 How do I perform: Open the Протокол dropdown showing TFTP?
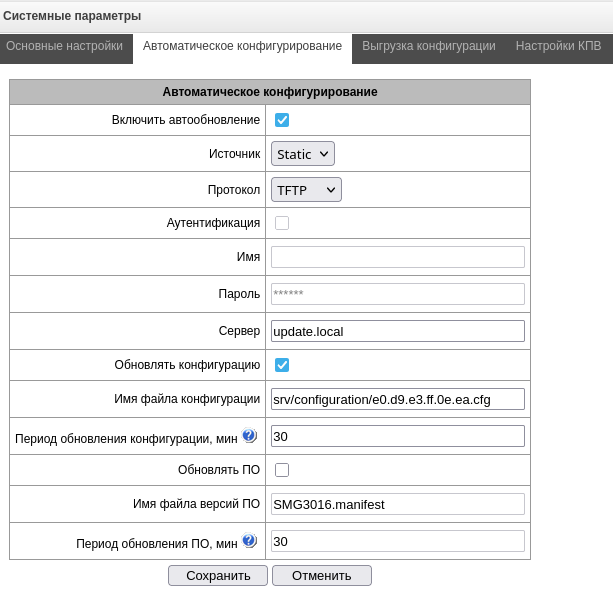306,189
